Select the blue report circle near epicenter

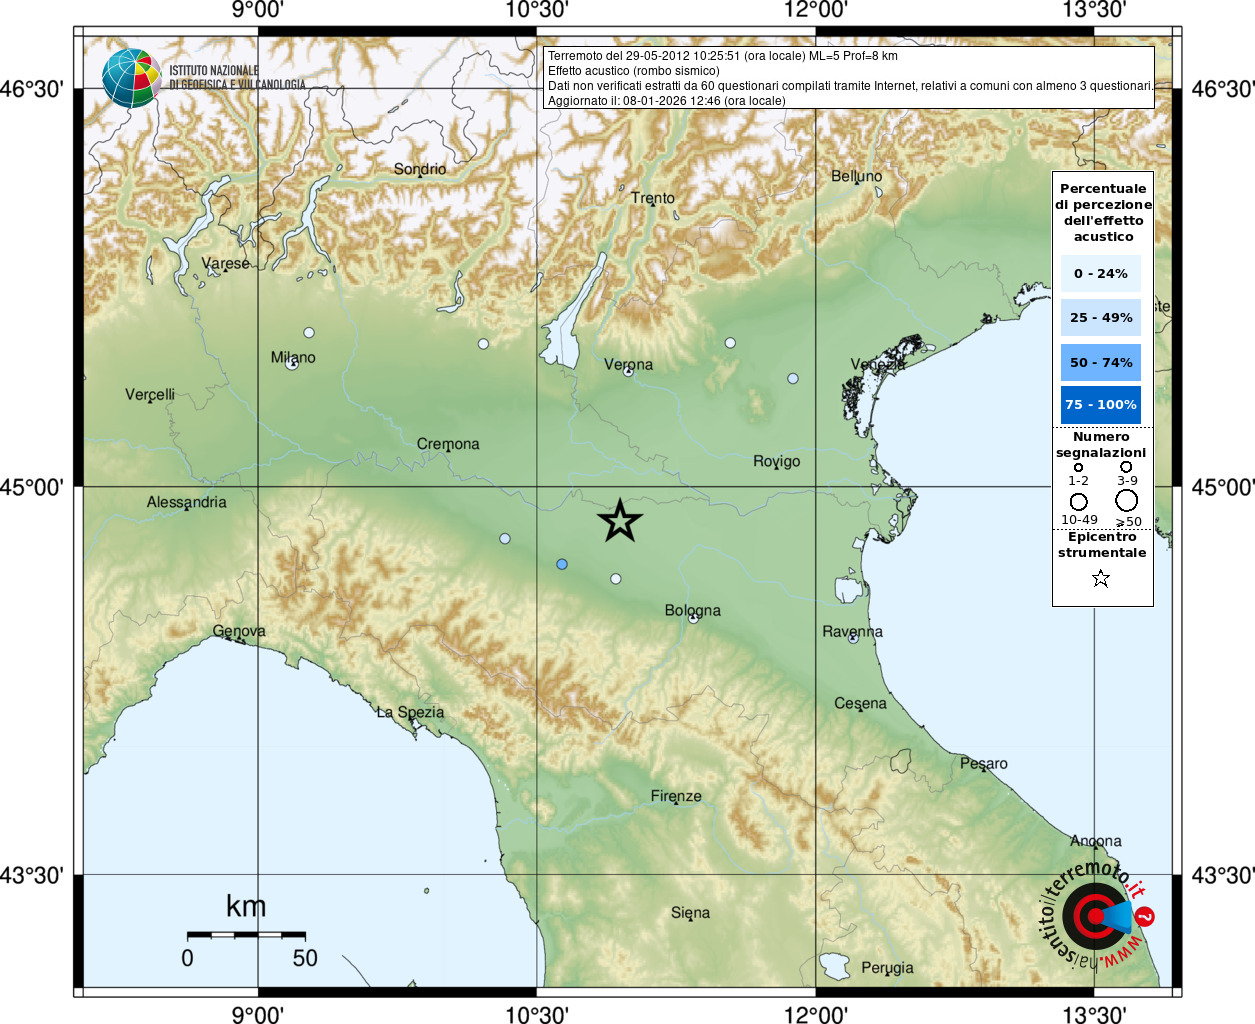[562, 564]
